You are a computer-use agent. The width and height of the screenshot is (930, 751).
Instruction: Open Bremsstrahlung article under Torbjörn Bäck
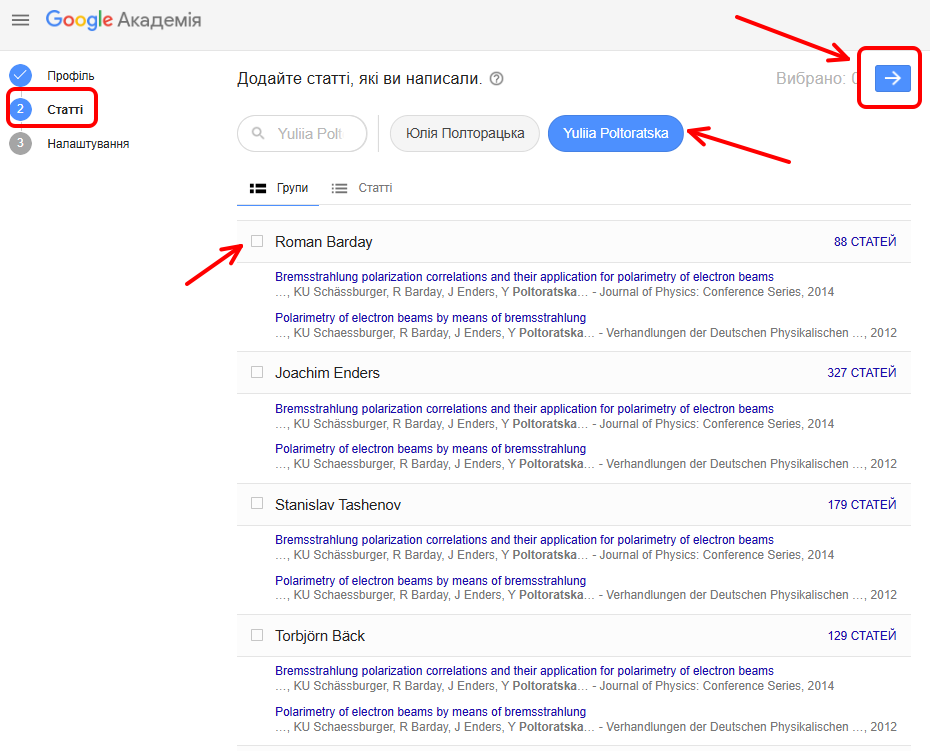tap(524, 670)
